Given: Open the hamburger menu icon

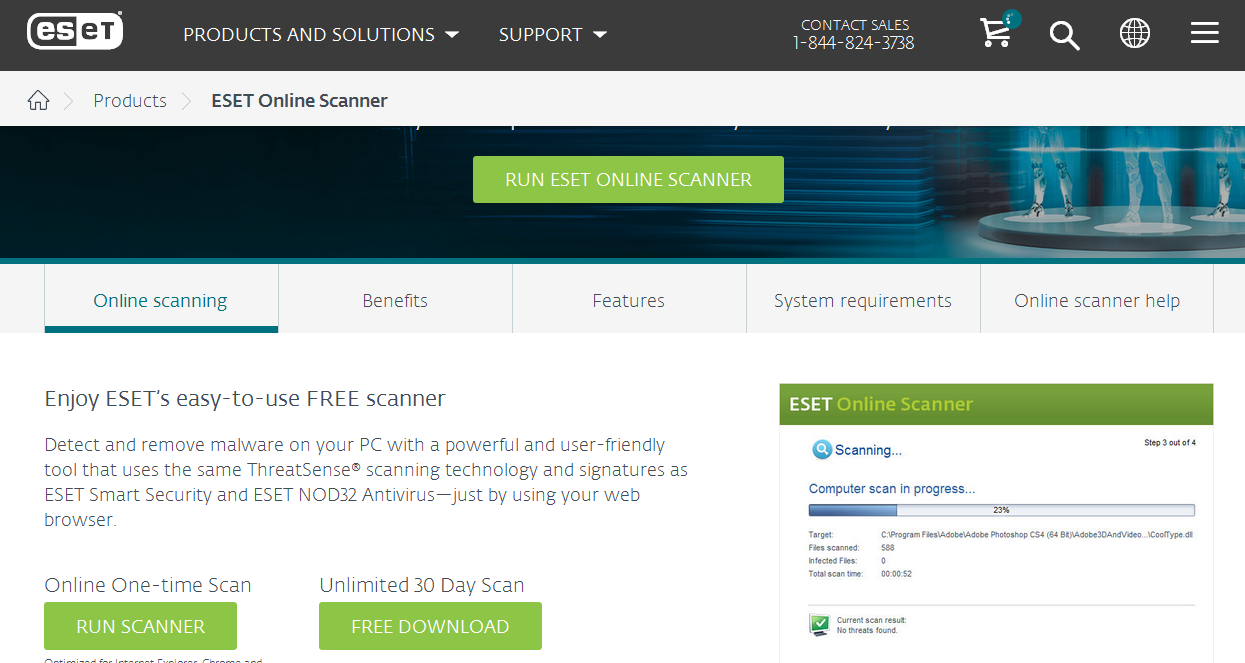Looking at the screenshot, I should (x=1205, y=34).
